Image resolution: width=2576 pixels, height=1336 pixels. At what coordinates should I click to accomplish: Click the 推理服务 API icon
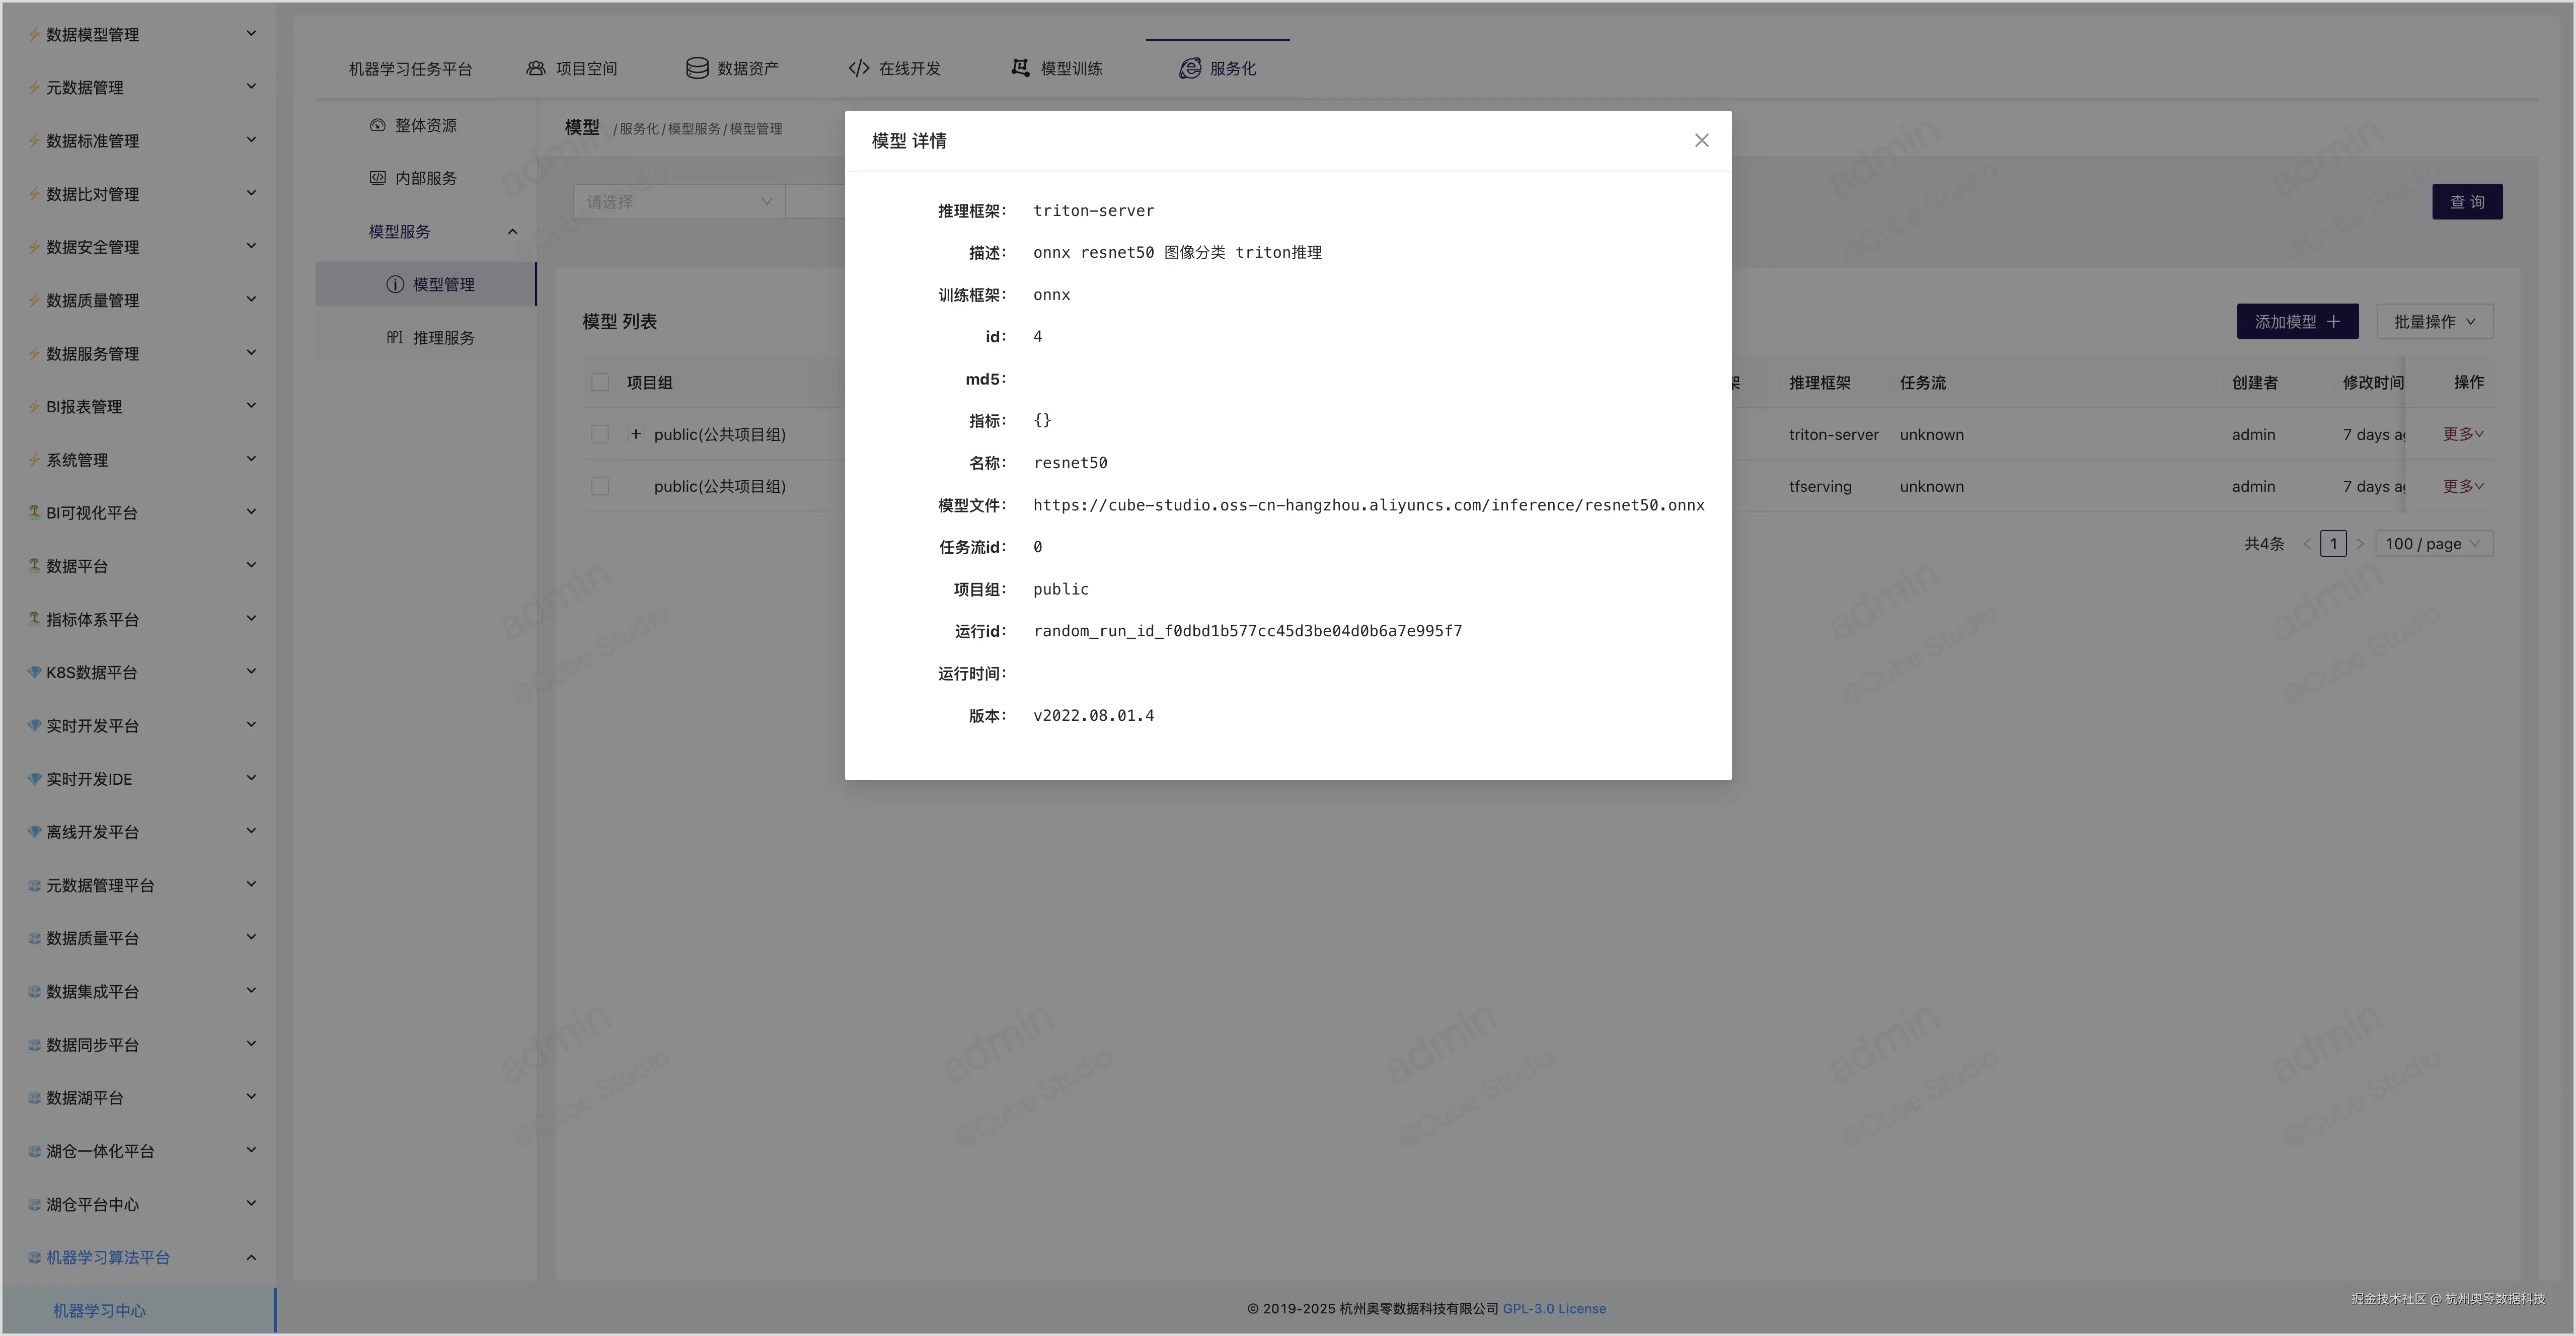pyautogui.click(x=395, y=338)
